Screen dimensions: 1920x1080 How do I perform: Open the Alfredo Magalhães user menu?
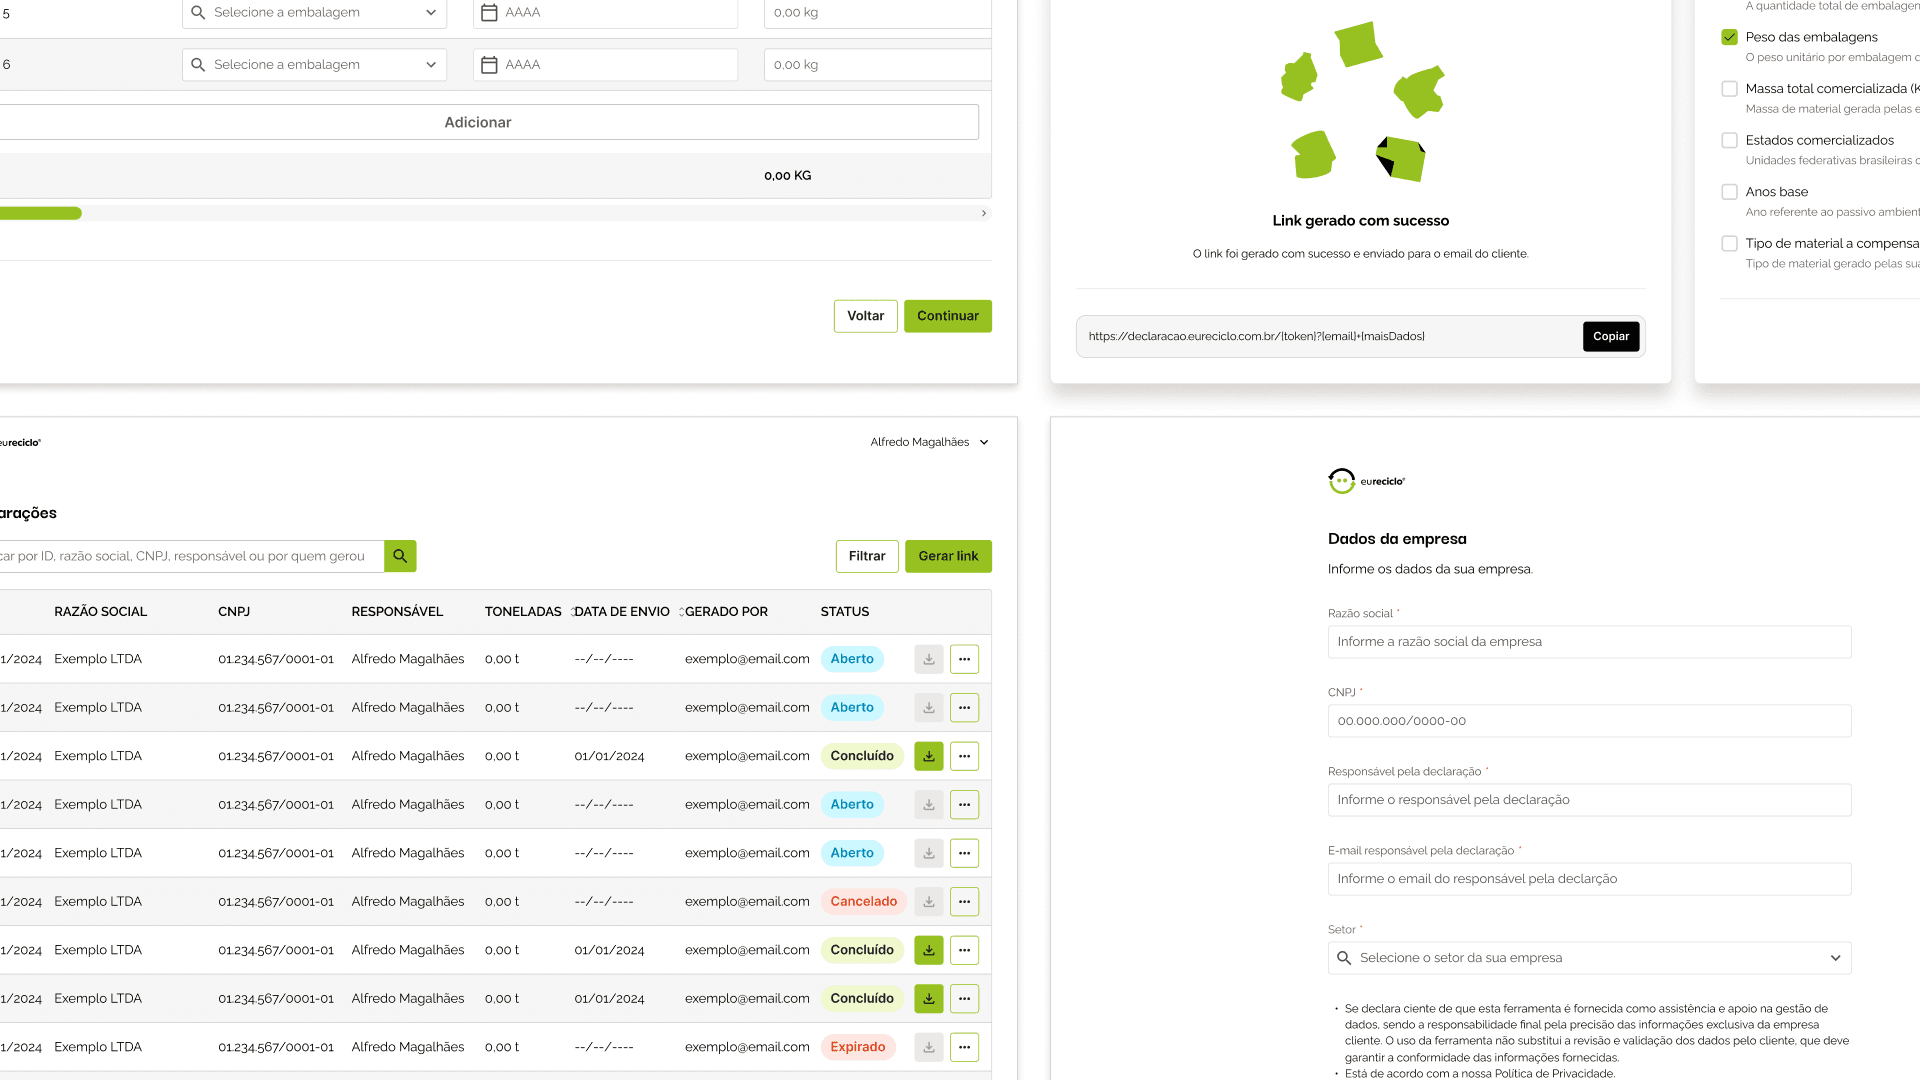(x=929, y=442)
